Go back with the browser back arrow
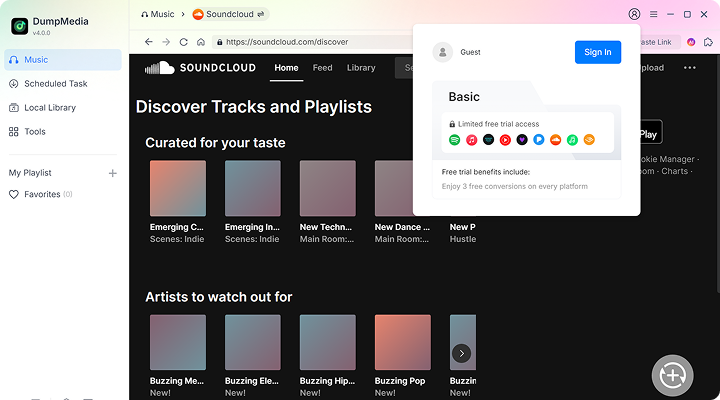This screenshot has height=400, width=720. [148, 42]
